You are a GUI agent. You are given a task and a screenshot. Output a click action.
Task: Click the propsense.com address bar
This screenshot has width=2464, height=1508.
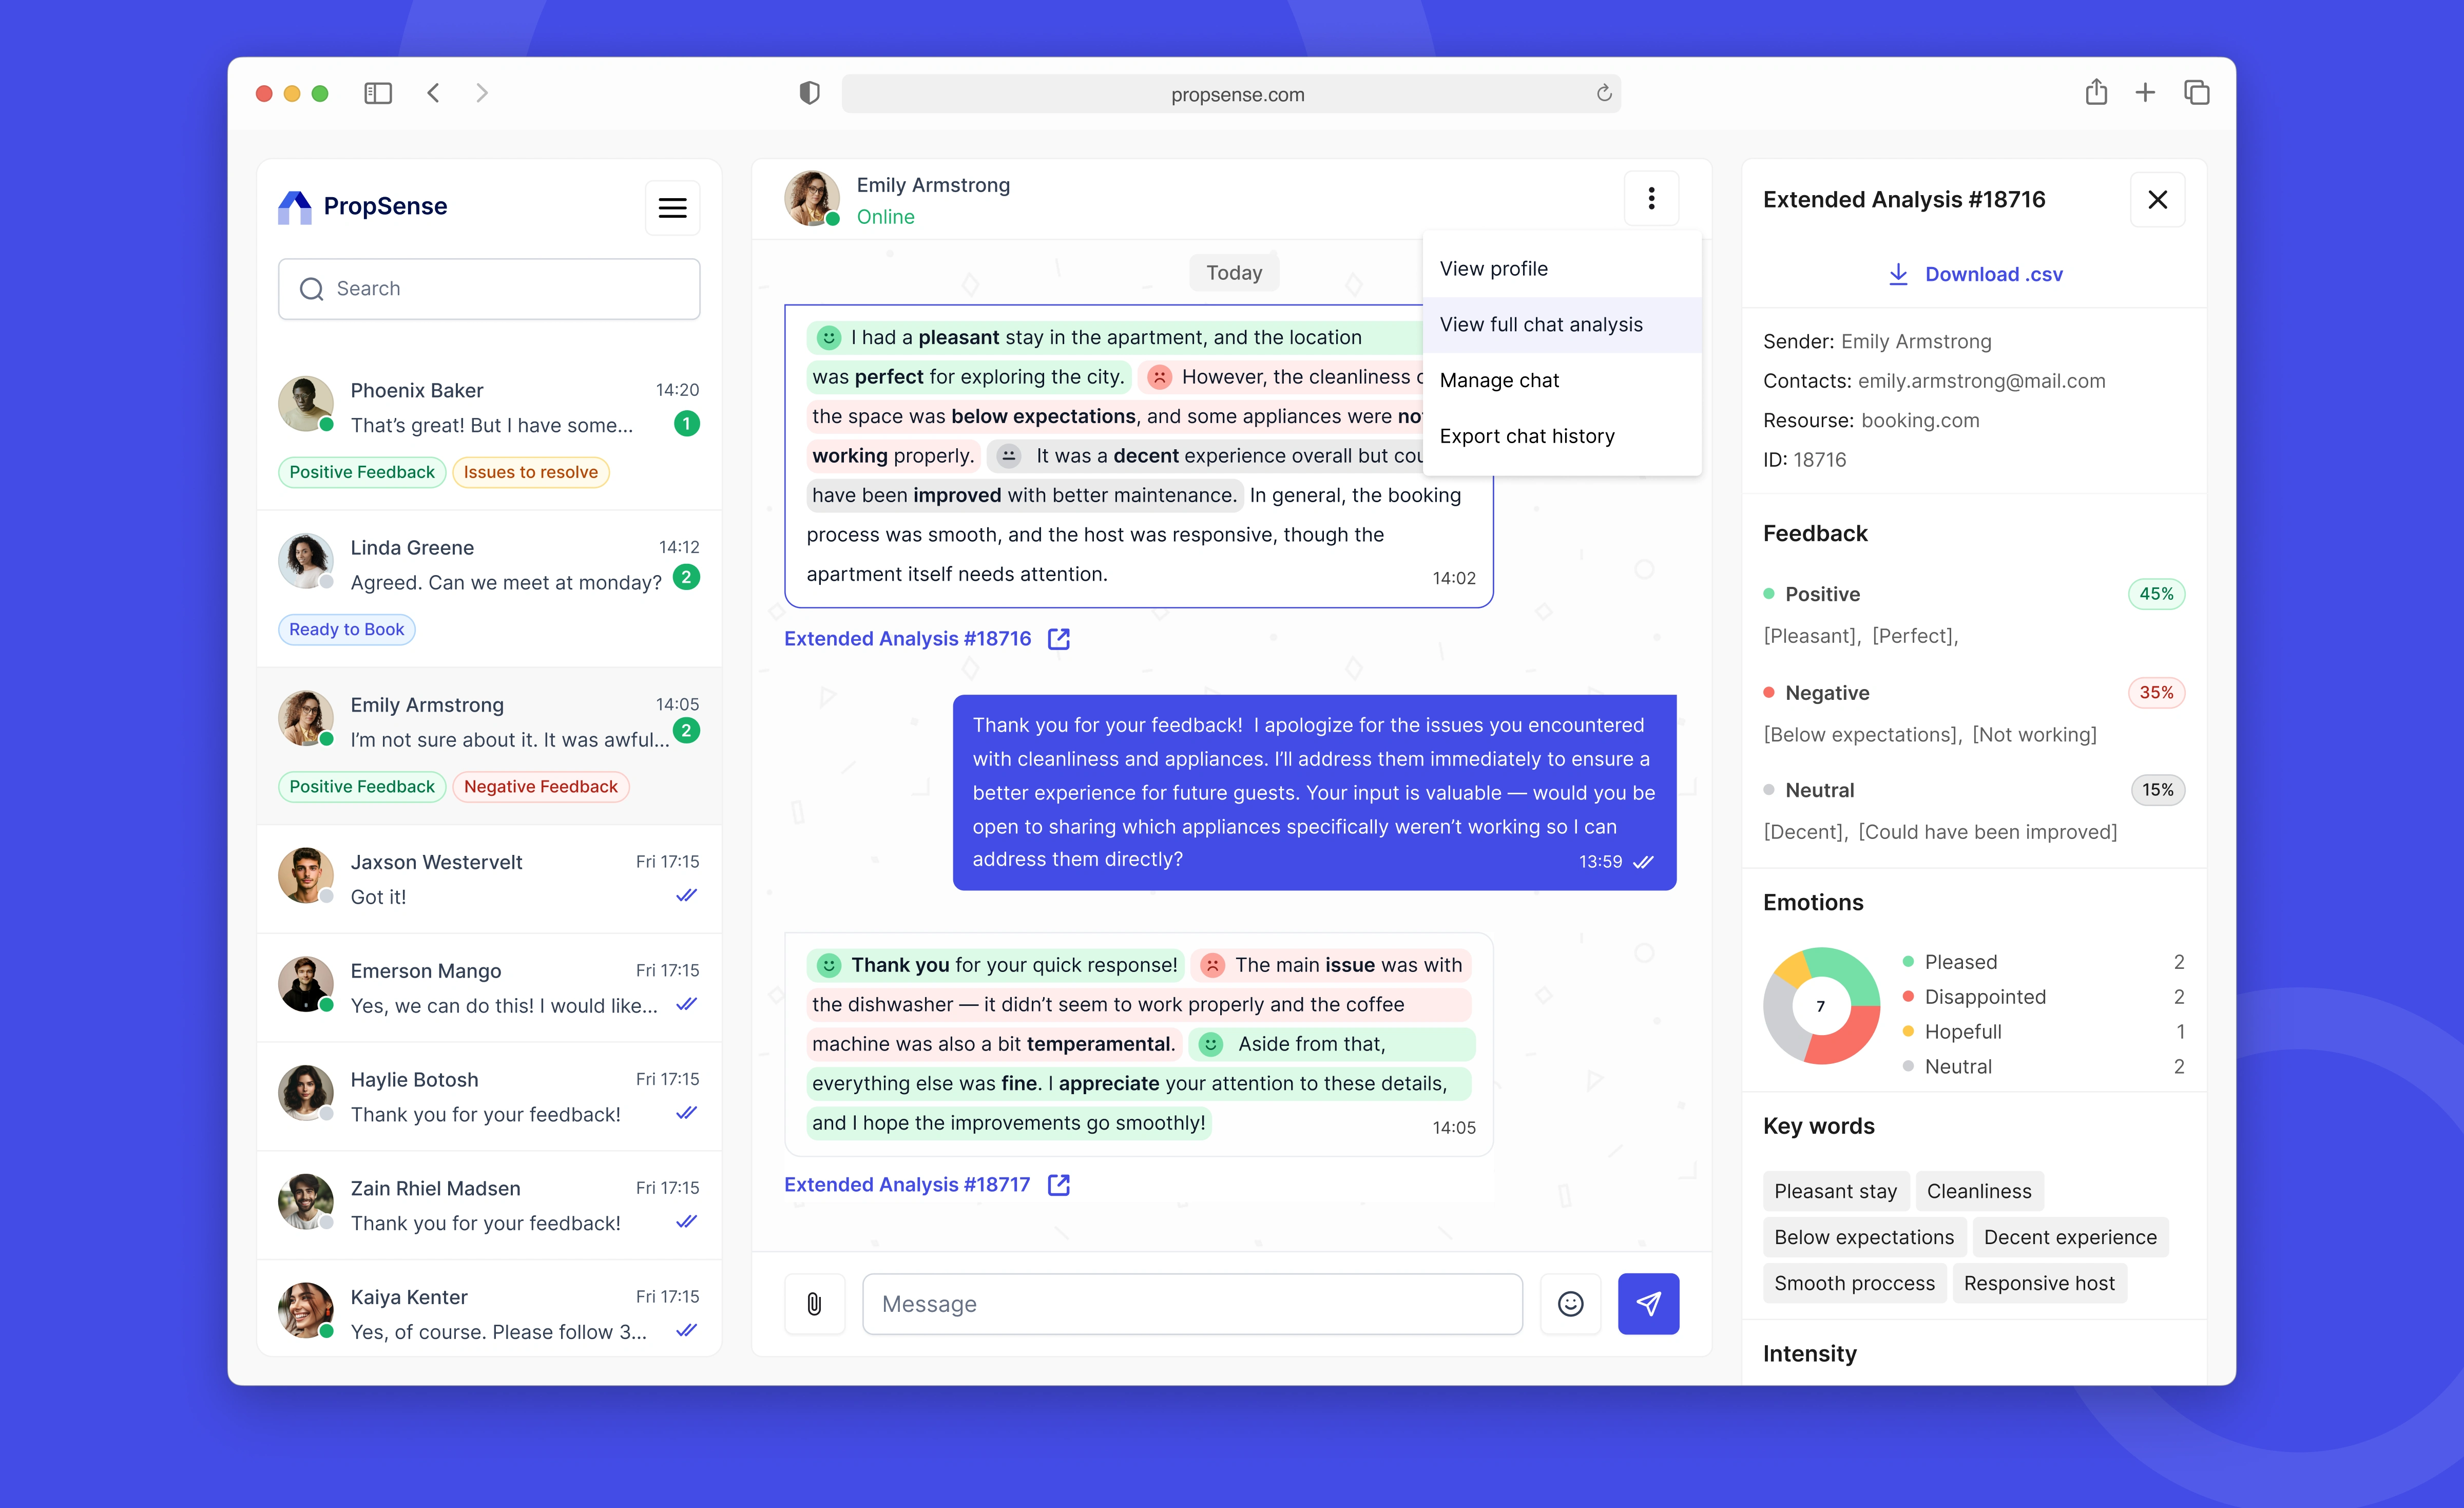(x=1231, y=93)
